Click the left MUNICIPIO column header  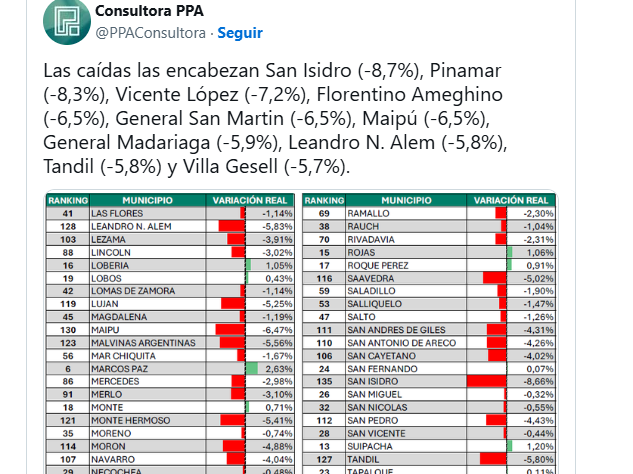point(147,200)
